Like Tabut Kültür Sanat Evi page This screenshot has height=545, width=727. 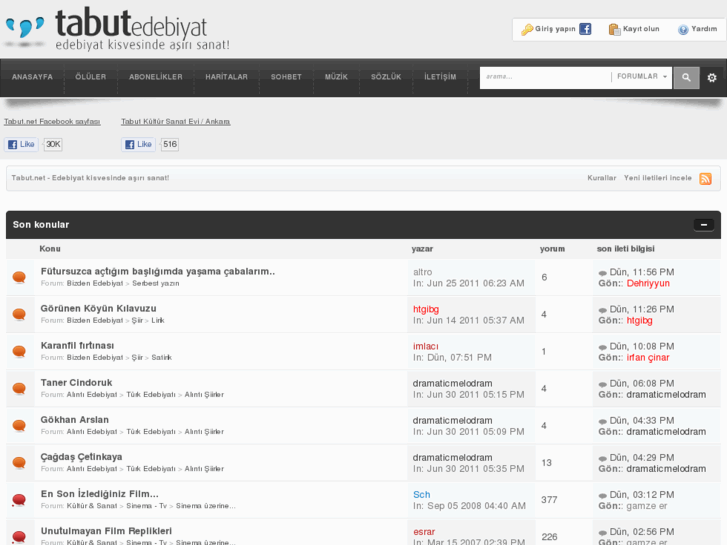pos(139,144)
